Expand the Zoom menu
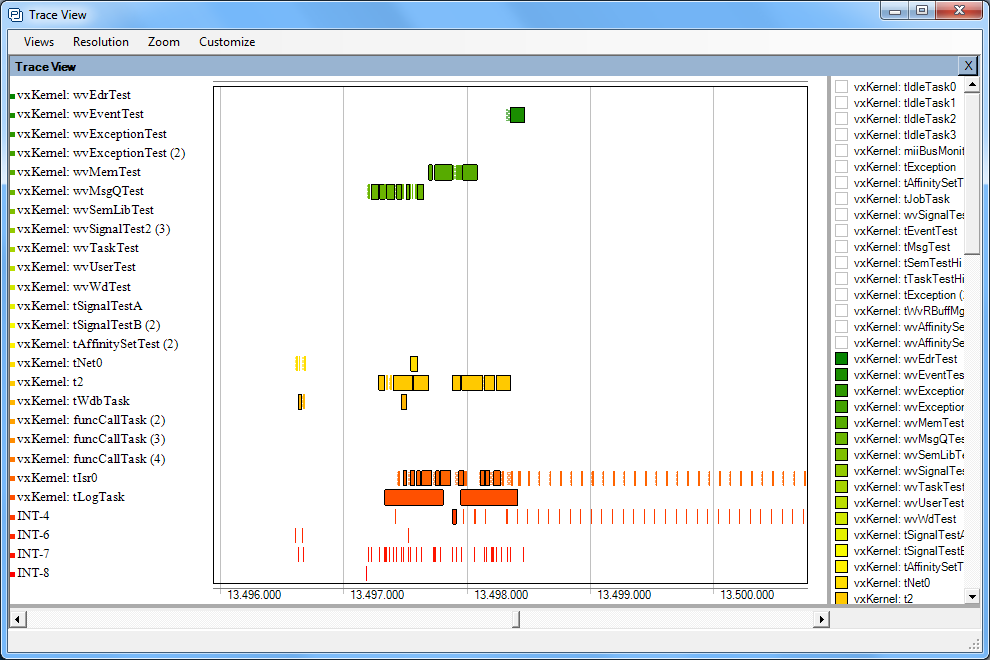This screenshot has height=660, width=990. tap(164, 42)
